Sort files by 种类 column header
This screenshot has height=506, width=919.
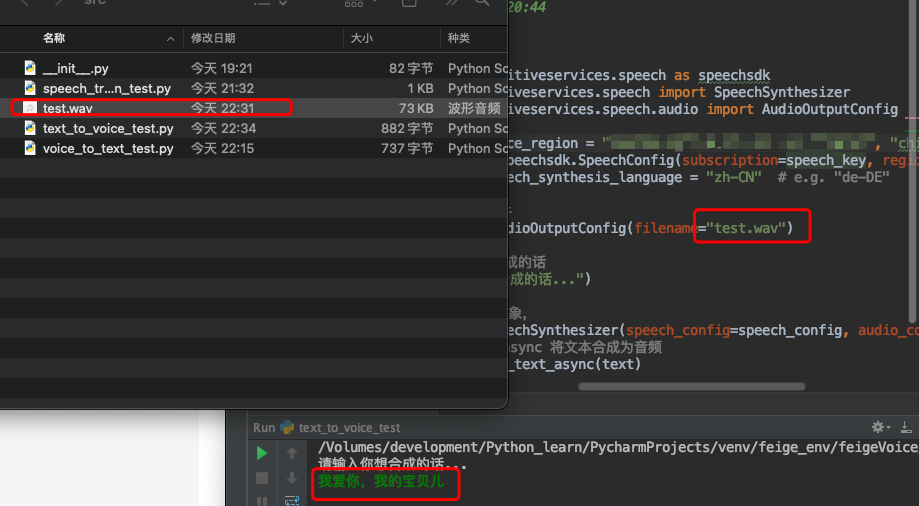tap(459, 38)
